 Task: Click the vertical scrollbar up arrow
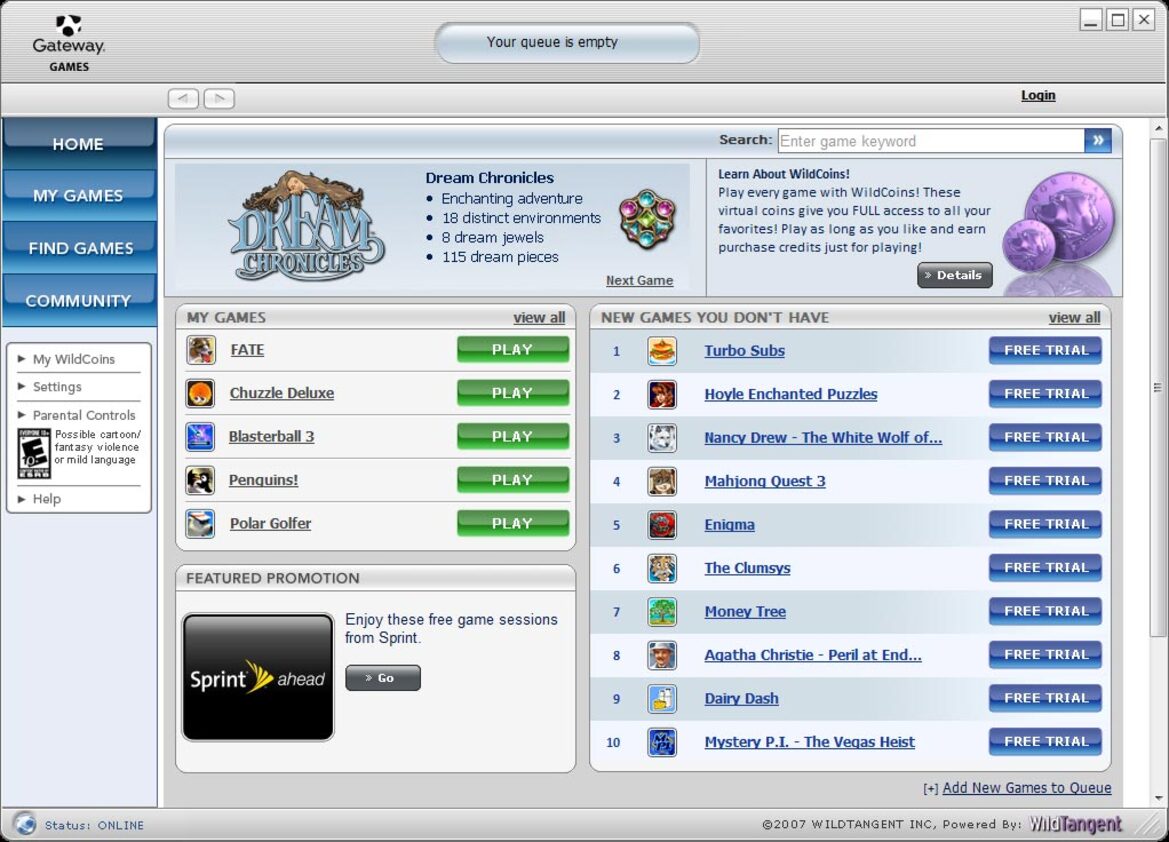(1158, 129)
